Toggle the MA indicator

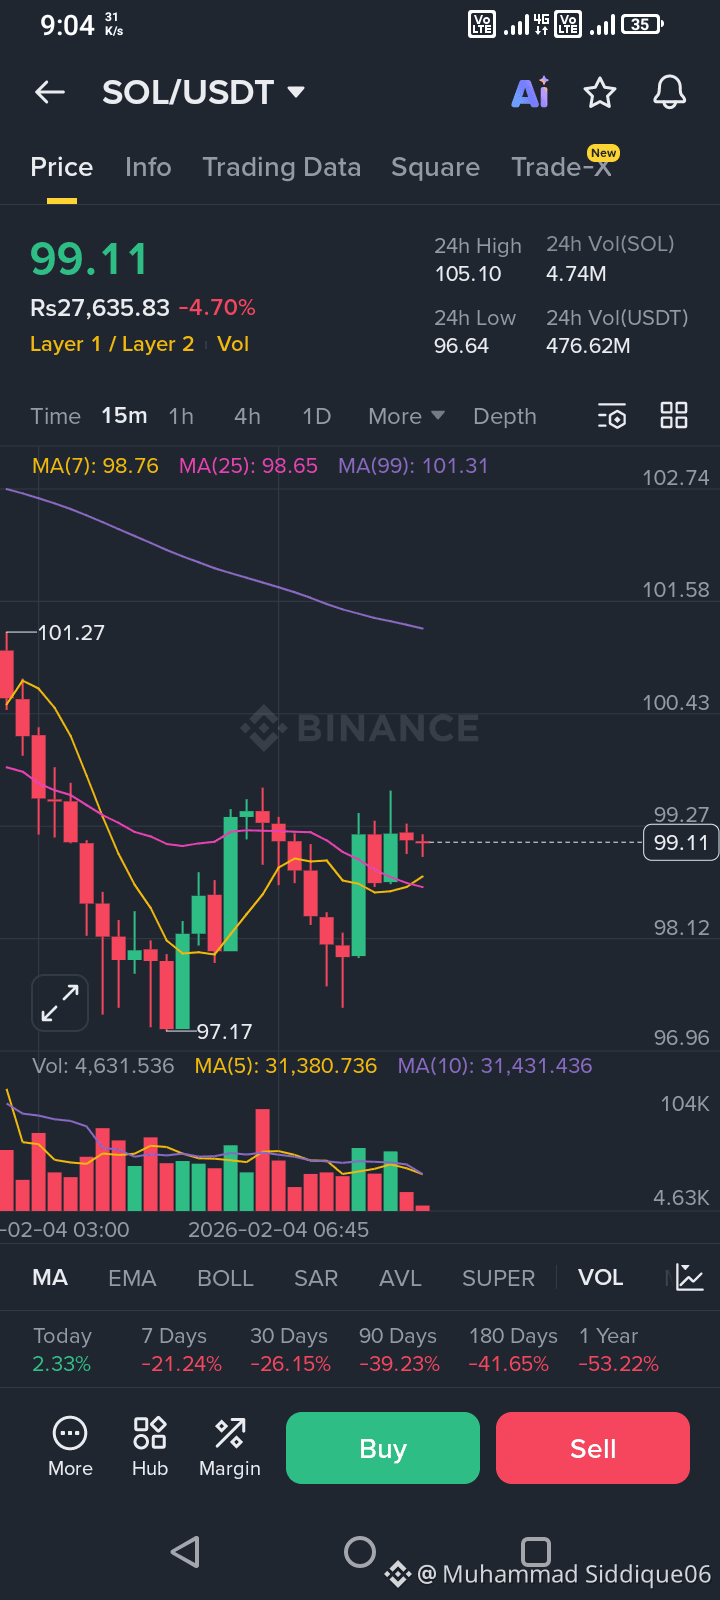(x=50, y=1278)
